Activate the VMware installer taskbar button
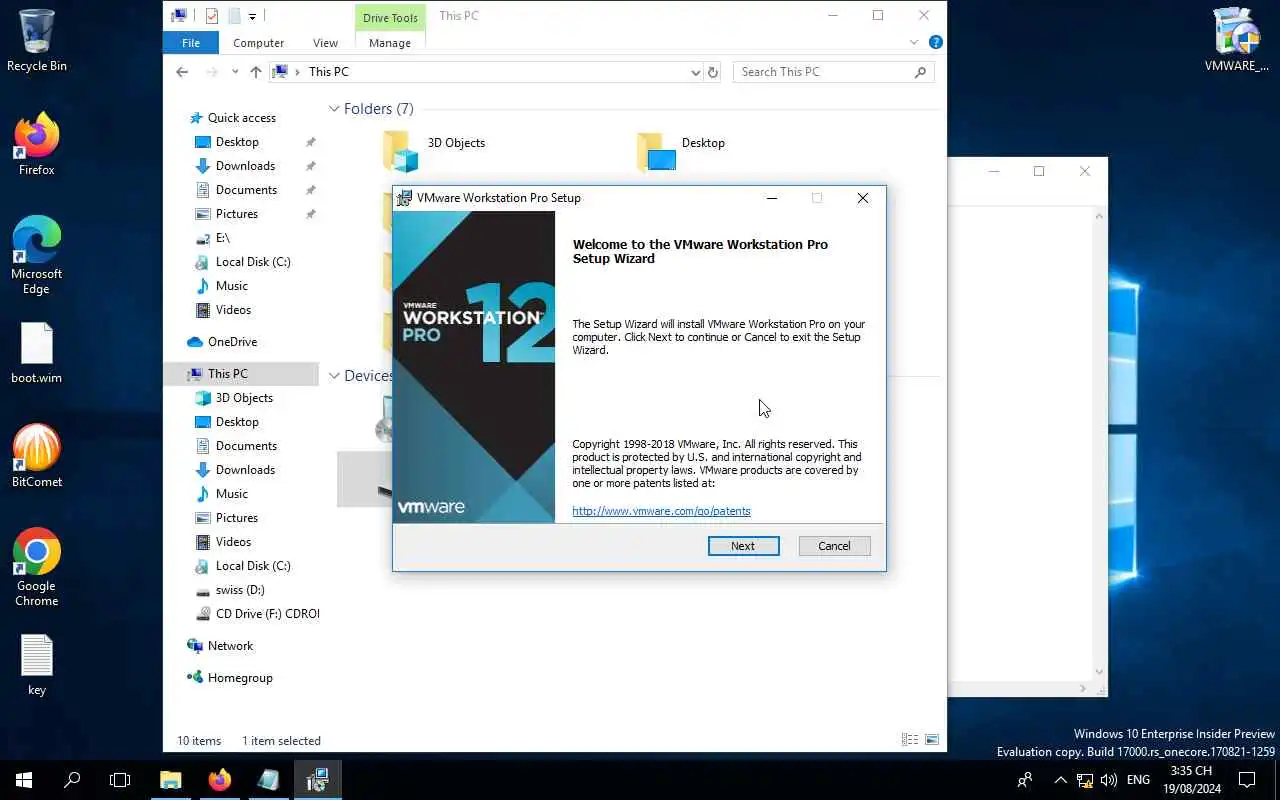This screenshot has width=1280, height=800. coord(317,780)
